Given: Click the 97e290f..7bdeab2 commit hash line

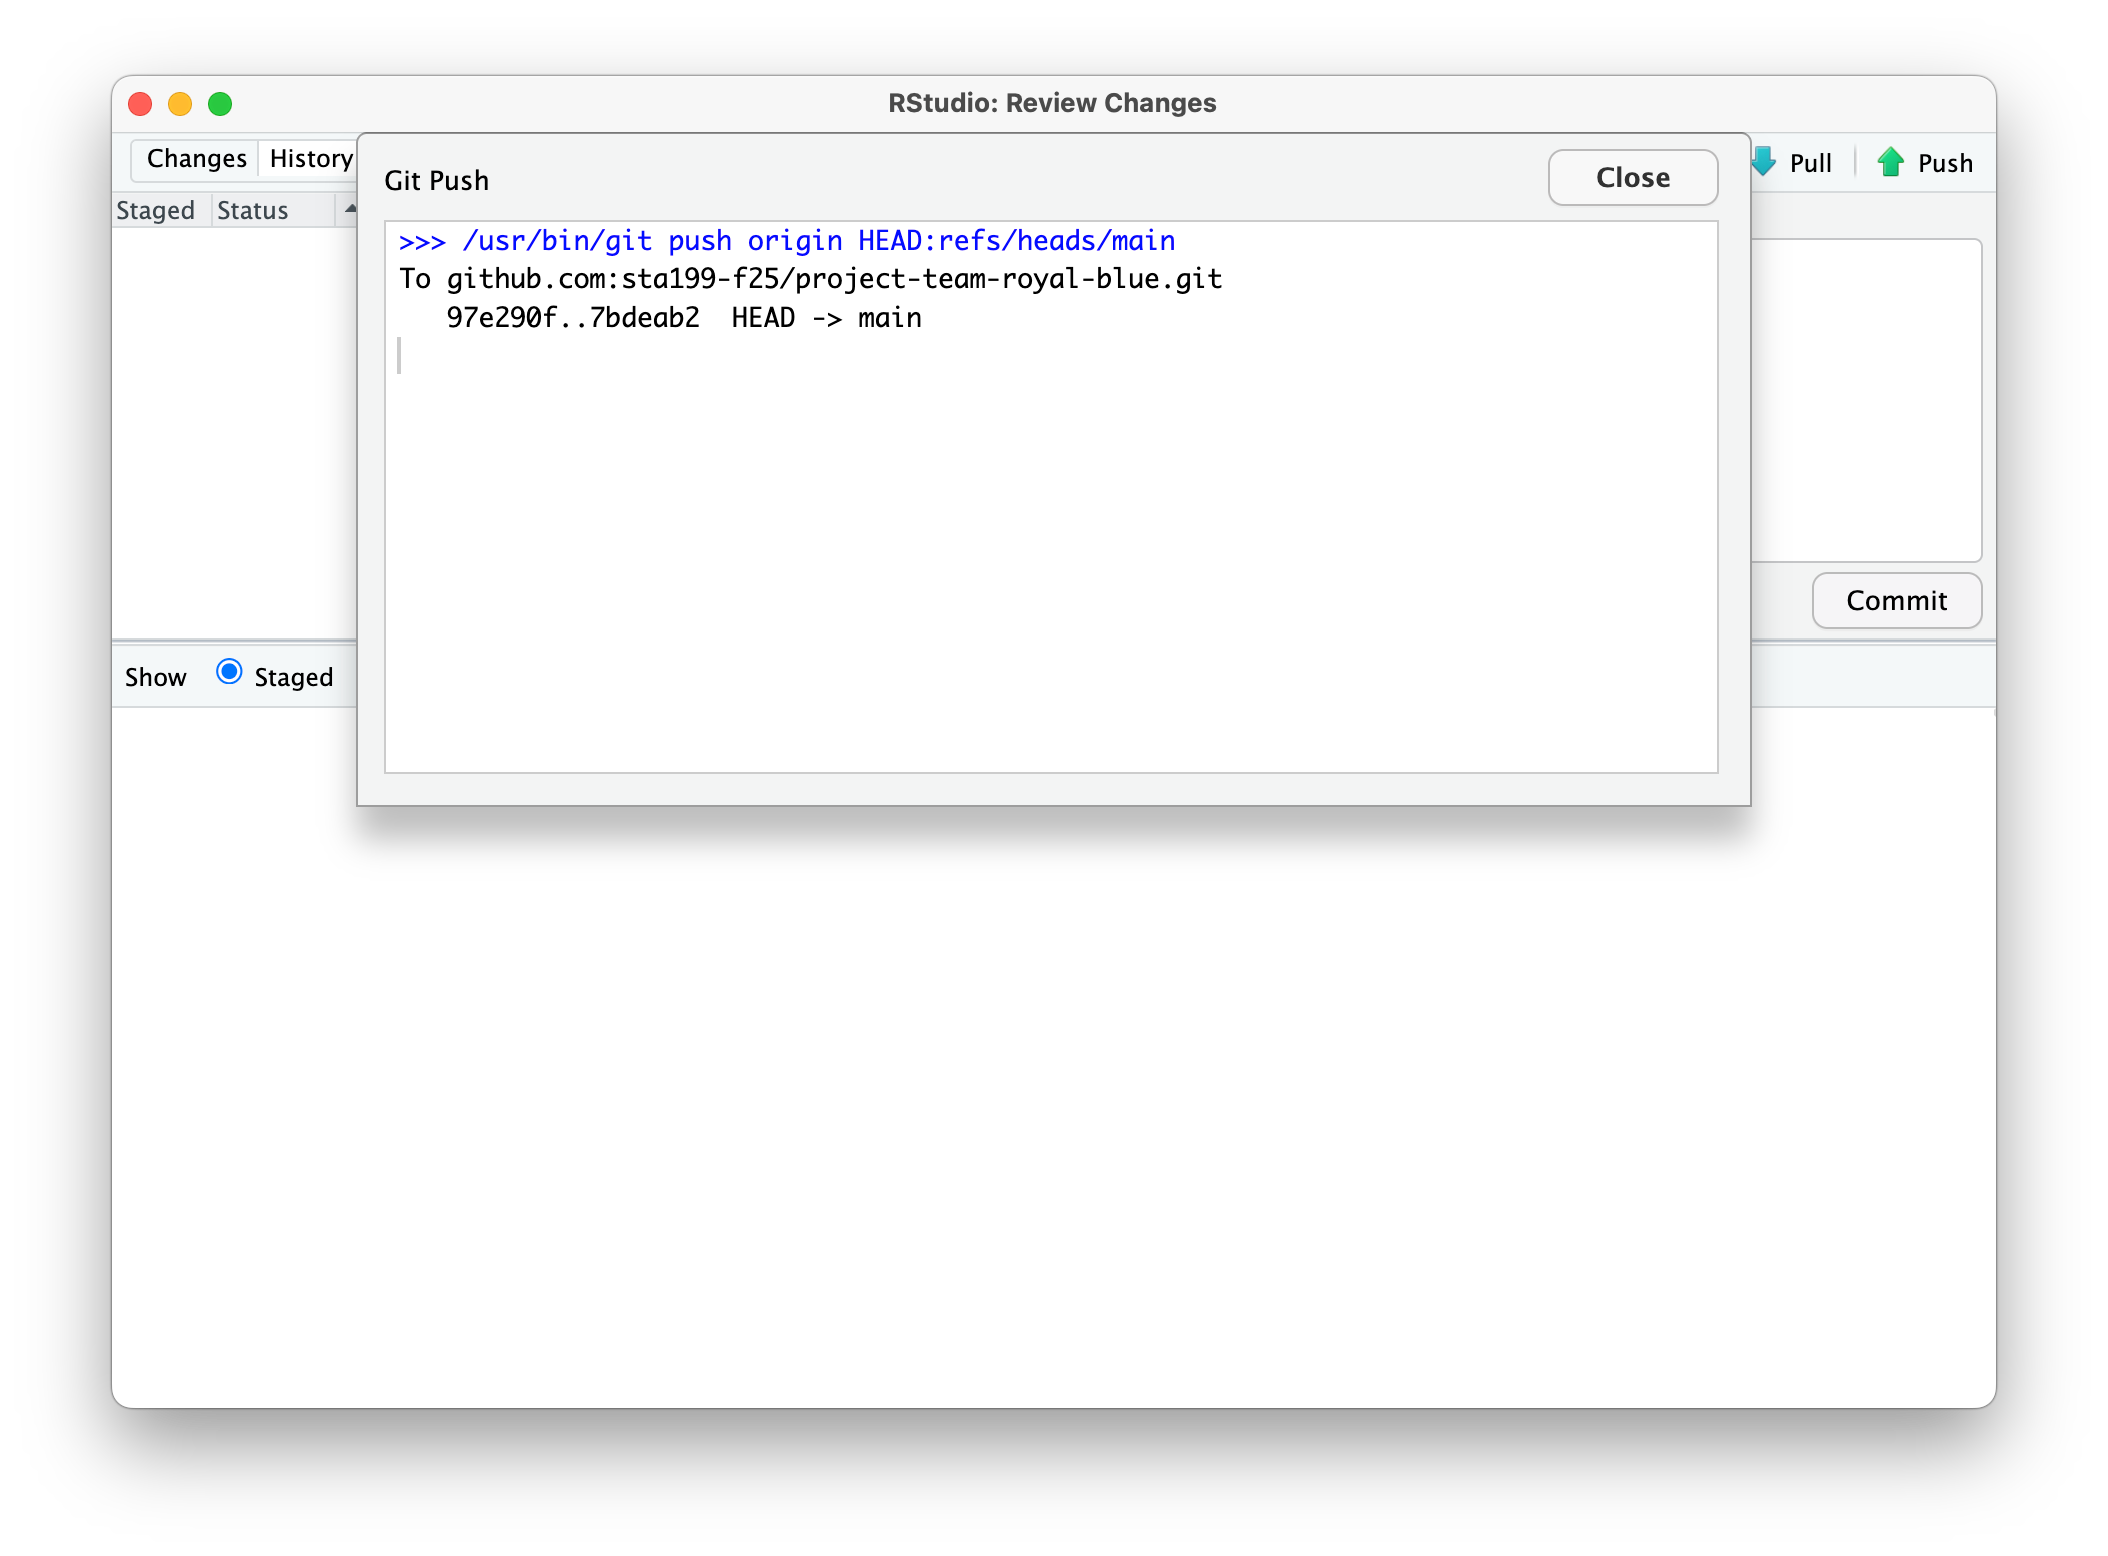Looking at the screenshot, I should (x=572, y=318).
